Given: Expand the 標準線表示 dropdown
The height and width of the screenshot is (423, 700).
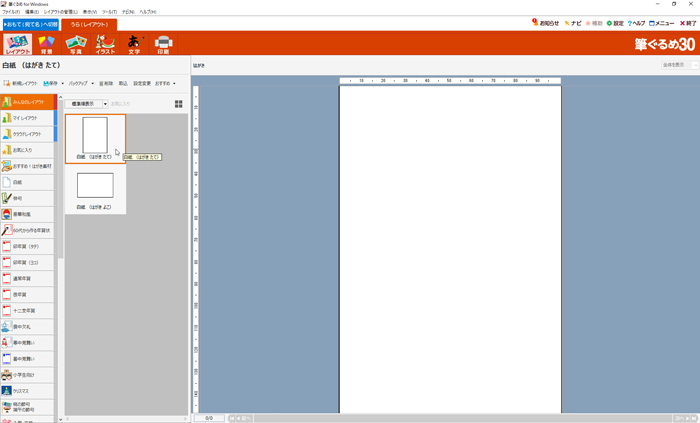Looking at the screenshot, I should [x=105, y=104].
